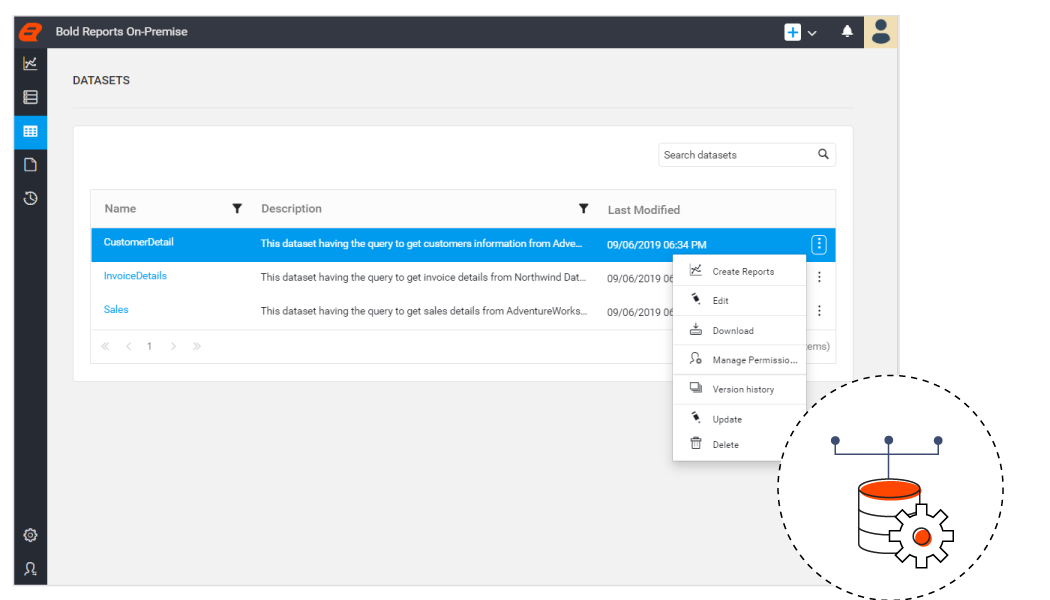Expand the create new dropdown arrow
Image resolution: width=1050 pixels, height=600 pixels.
[812, 33]
